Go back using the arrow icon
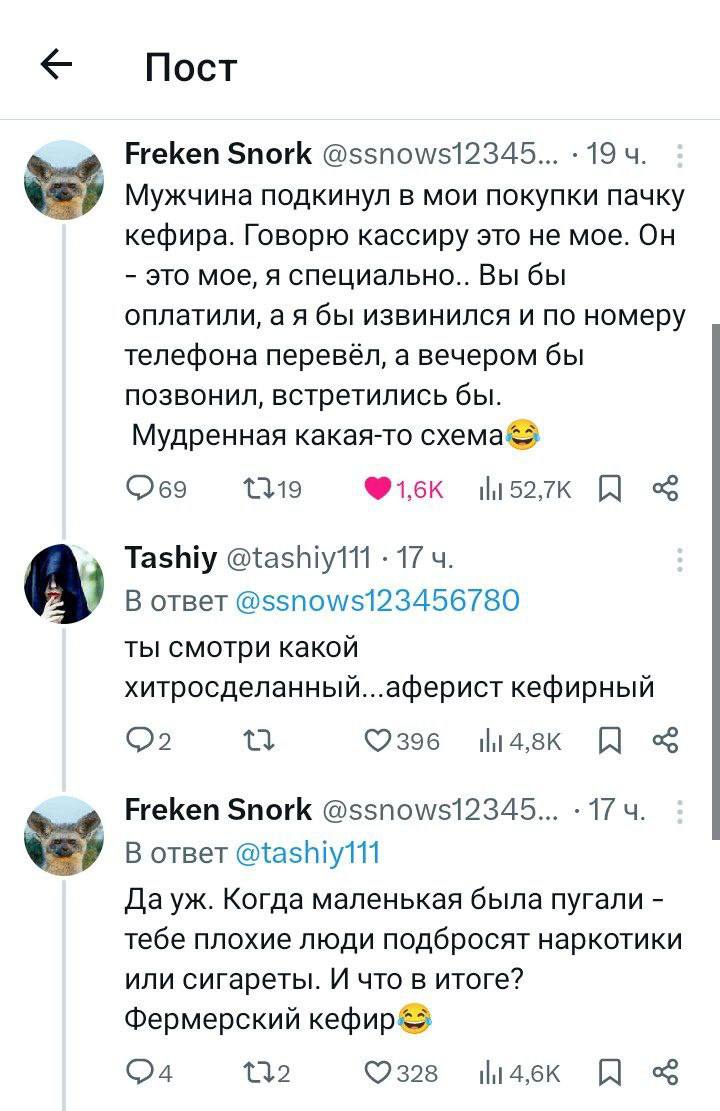Screen dimensions: 720x1111 coord(57,65)
